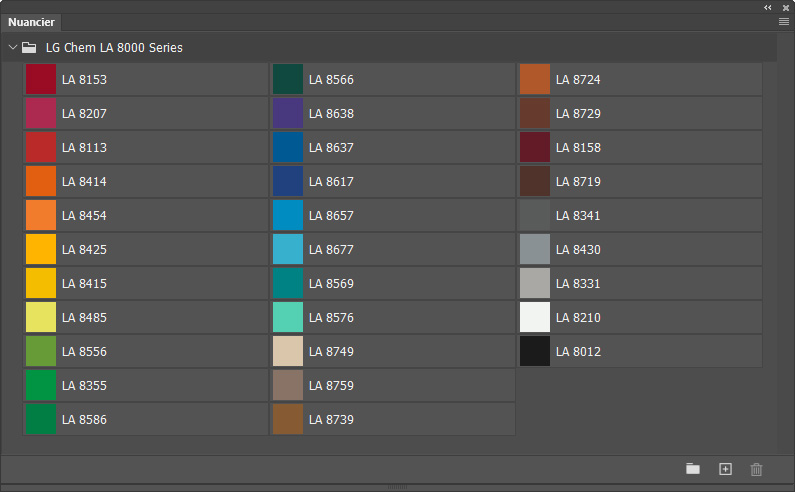Screen dimensions: 795x492
Task: Create a new swatch with plus icon
Action: pyautogui.click(x=725, y=469)
